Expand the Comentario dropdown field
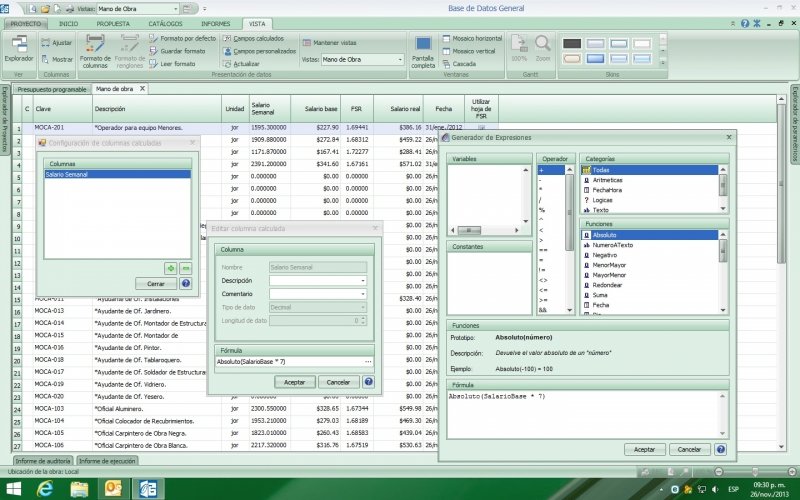The image size is (800, 500). (x=361, y=294)
